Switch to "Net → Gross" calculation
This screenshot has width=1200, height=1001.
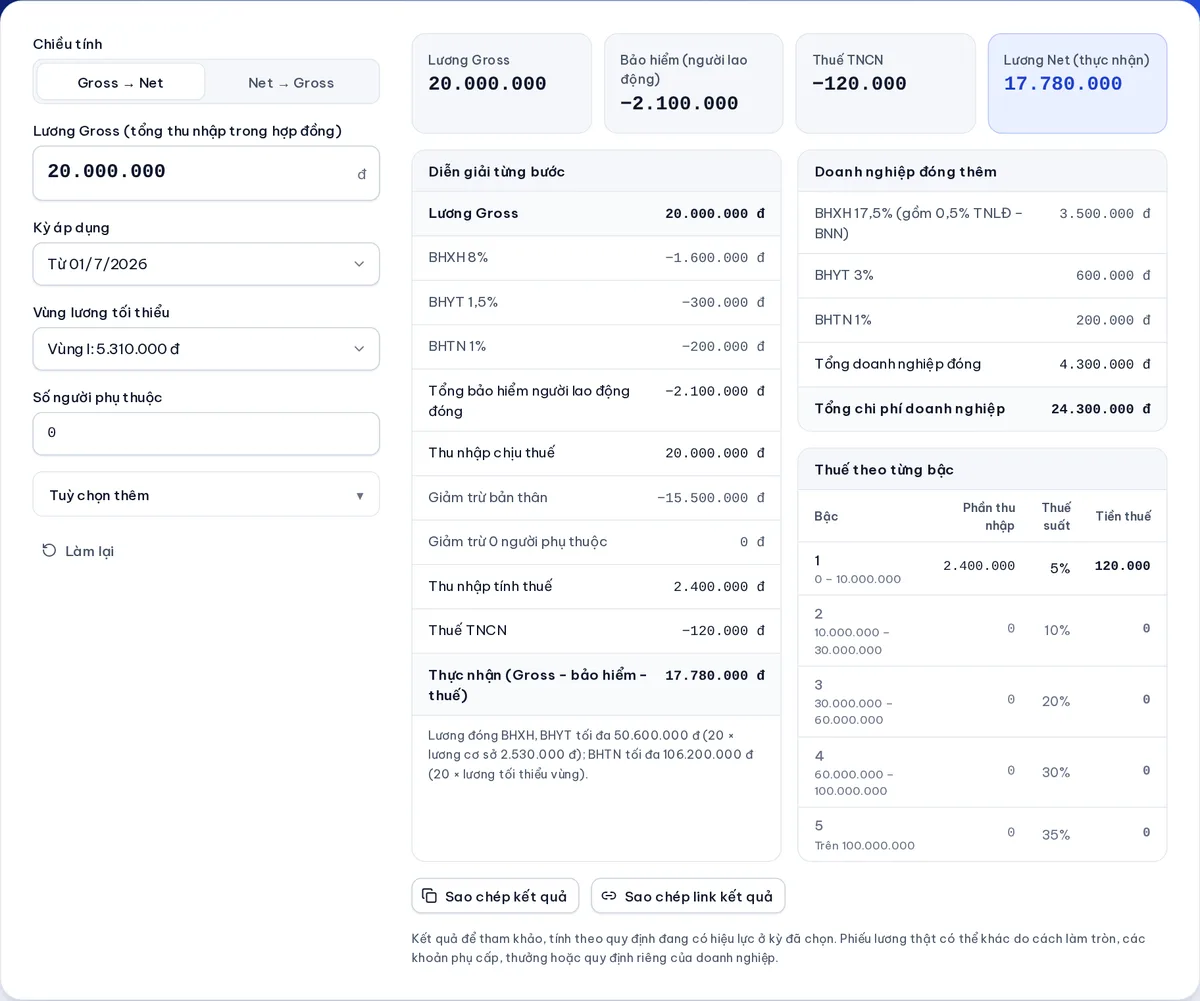coord(291,82)
